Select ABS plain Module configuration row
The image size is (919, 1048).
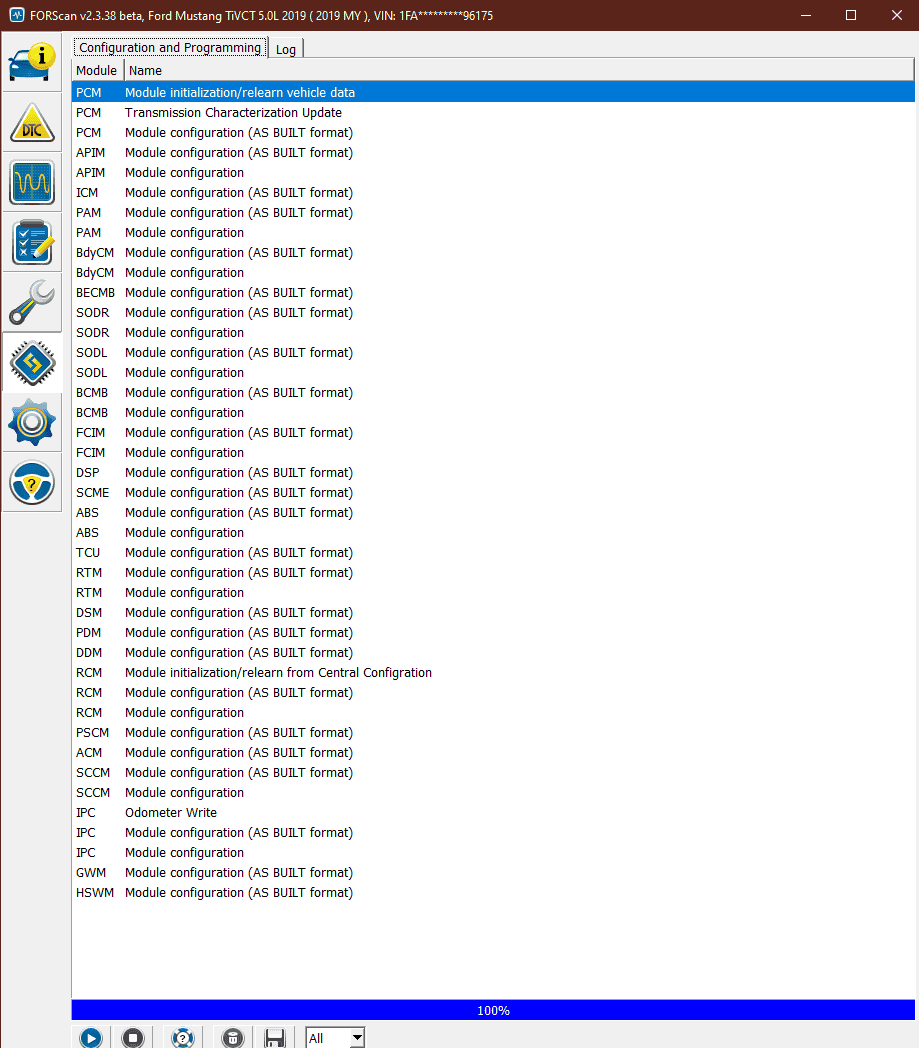point(493,533)
